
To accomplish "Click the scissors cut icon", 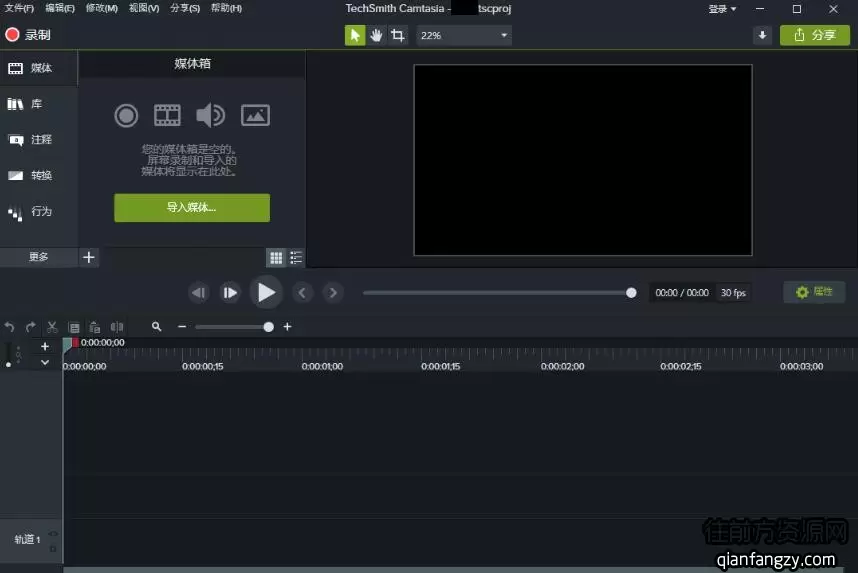I will point(52,327).
